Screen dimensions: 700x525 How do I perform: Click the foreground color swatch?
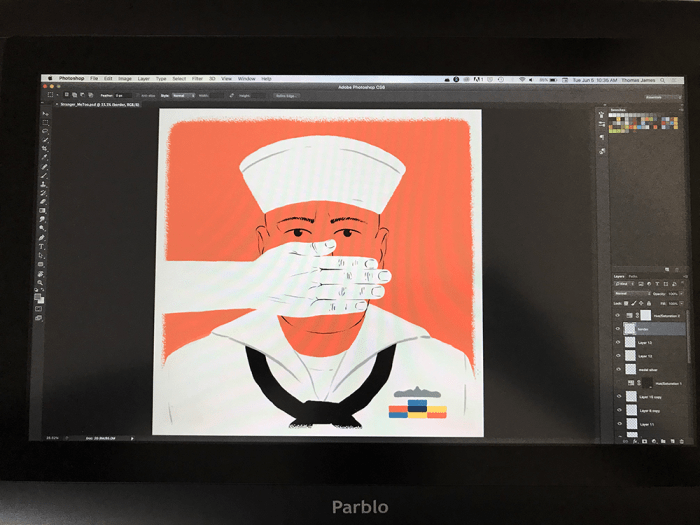40,297
